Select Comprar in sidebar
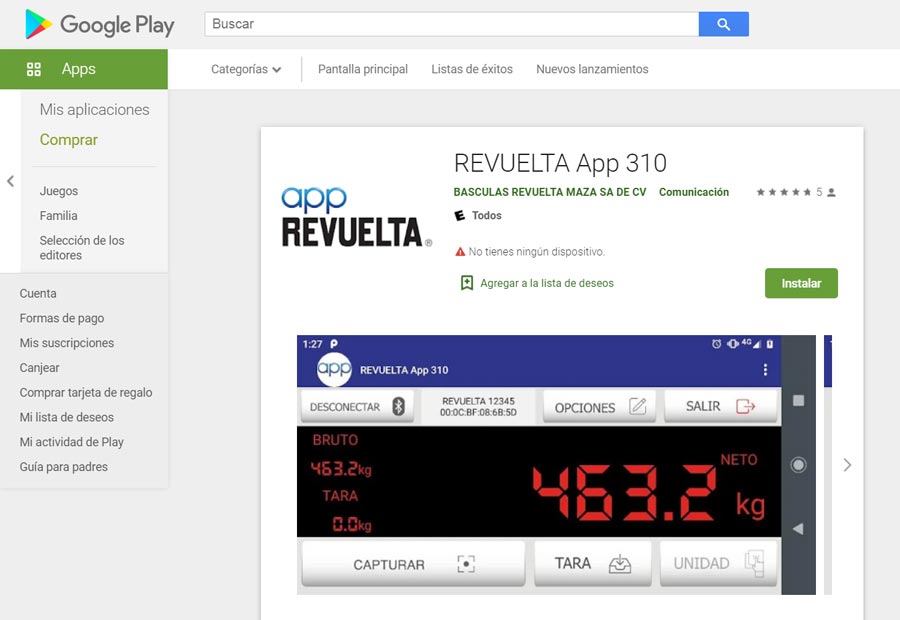900x620 pixels. point(69,140)
